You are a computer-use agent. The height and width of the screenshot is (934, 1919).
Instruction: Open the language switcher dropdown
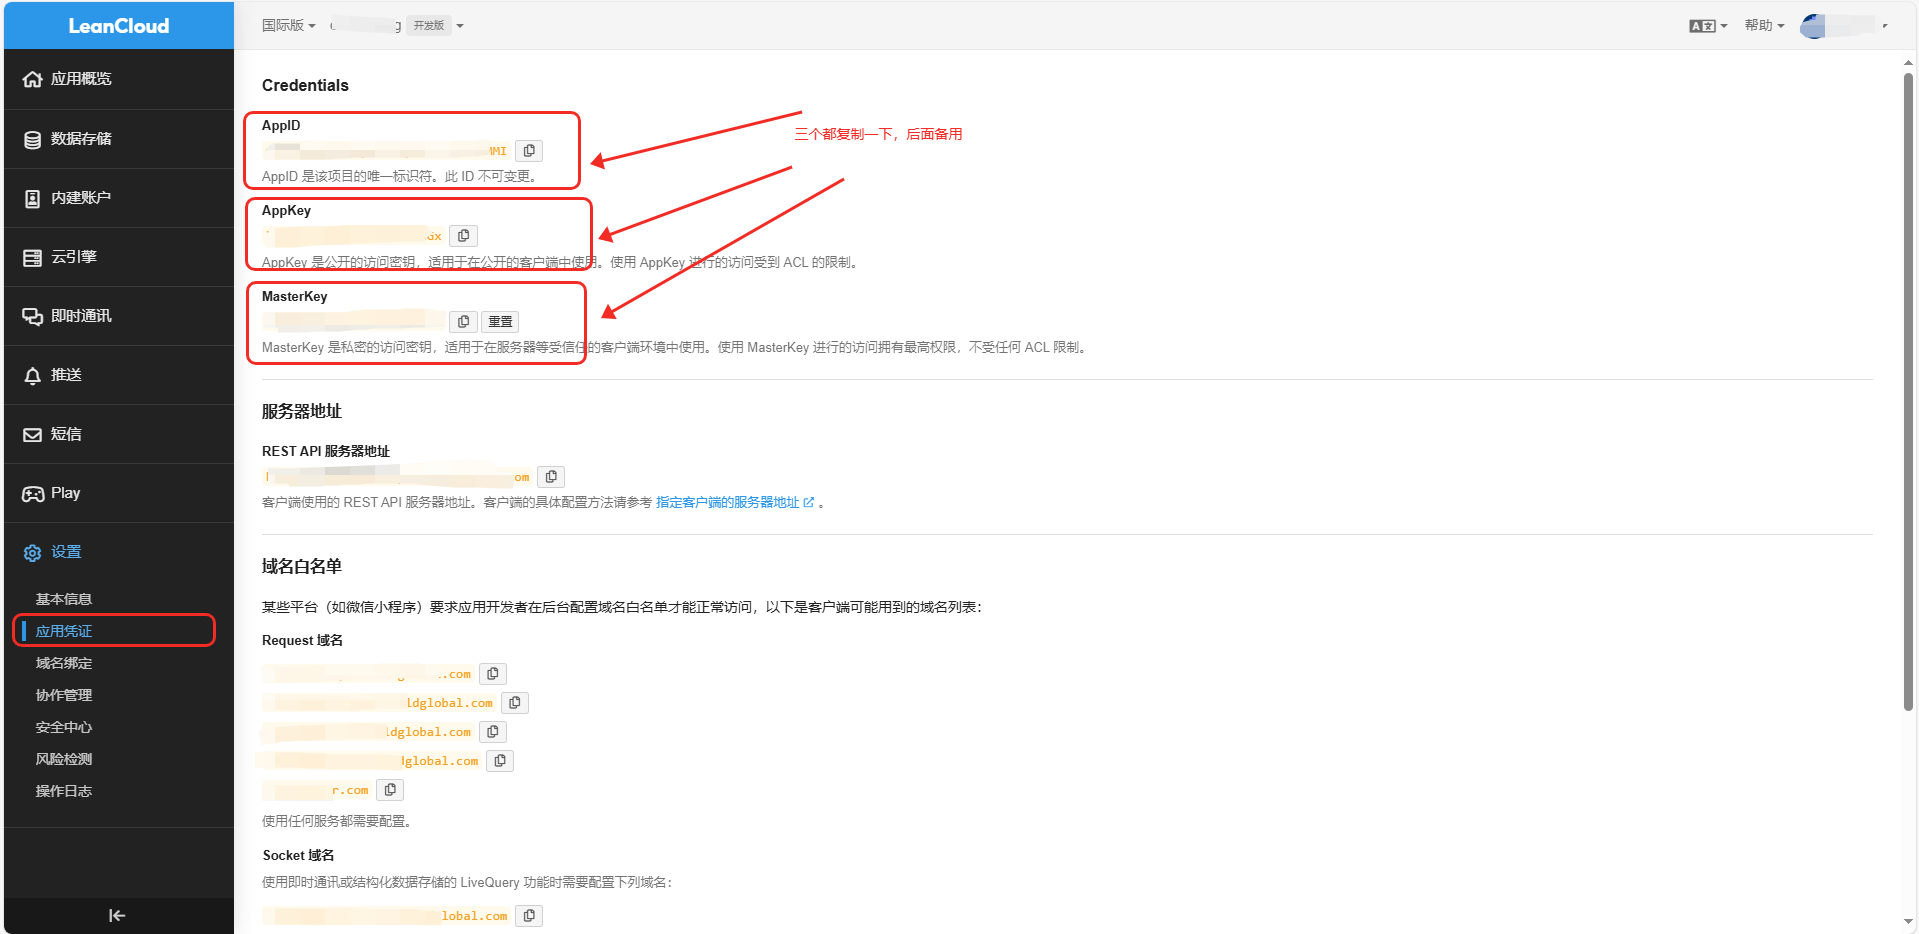1708,26
